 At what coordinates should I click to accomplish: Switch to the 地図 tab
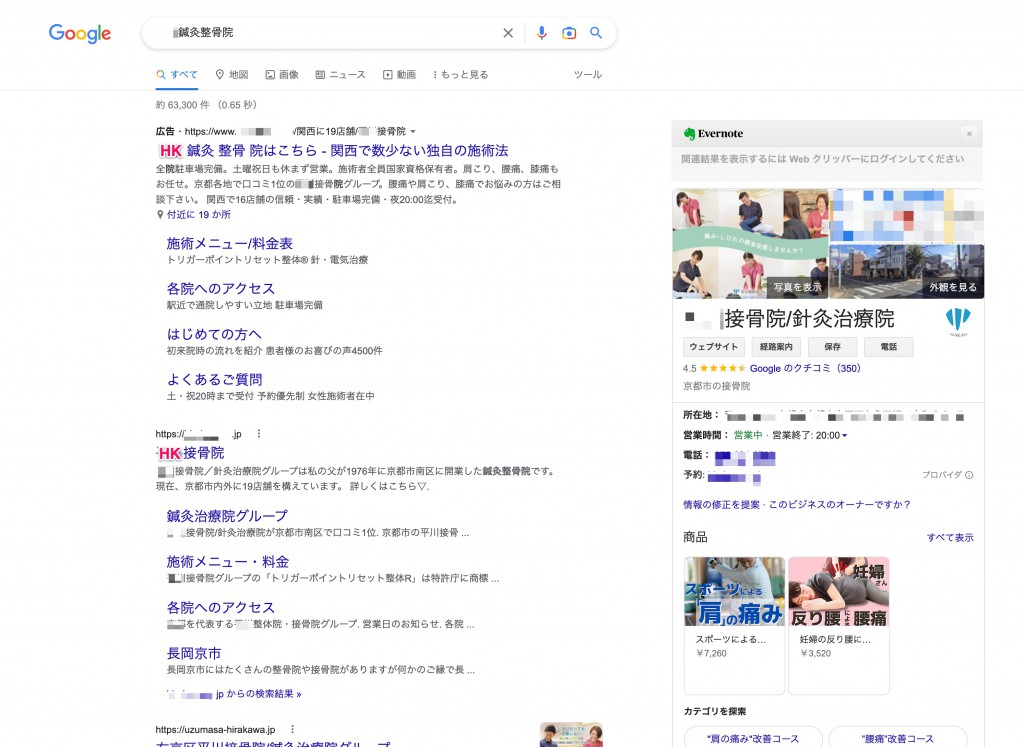(232, 74)
